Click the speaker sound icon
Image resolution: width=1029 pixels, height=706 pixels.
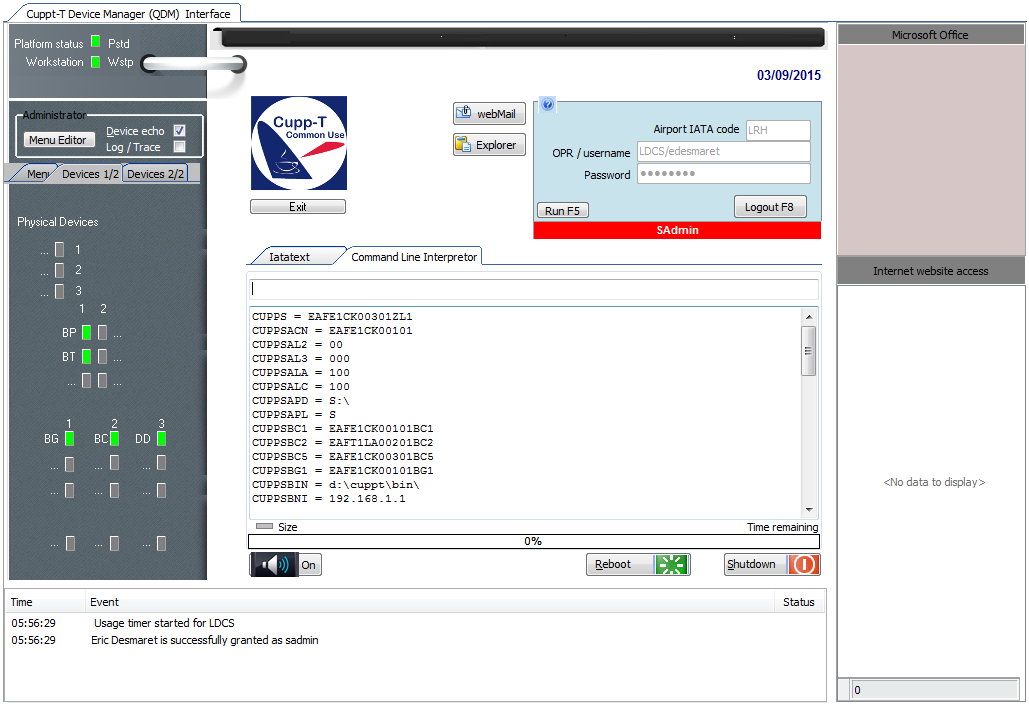pos(274,565)
